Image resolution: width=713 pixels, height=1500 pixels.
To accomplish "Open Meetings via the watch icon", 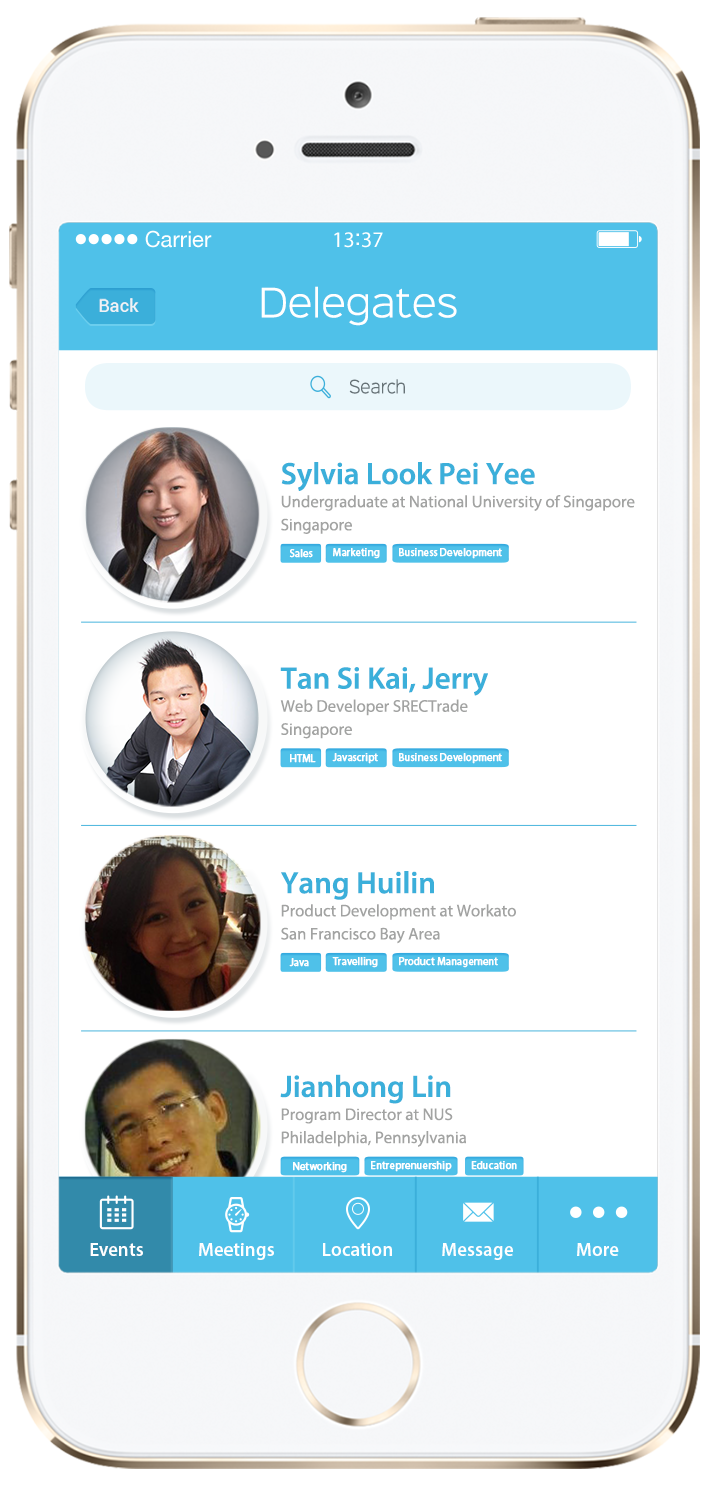I will tap(236, 1213).
